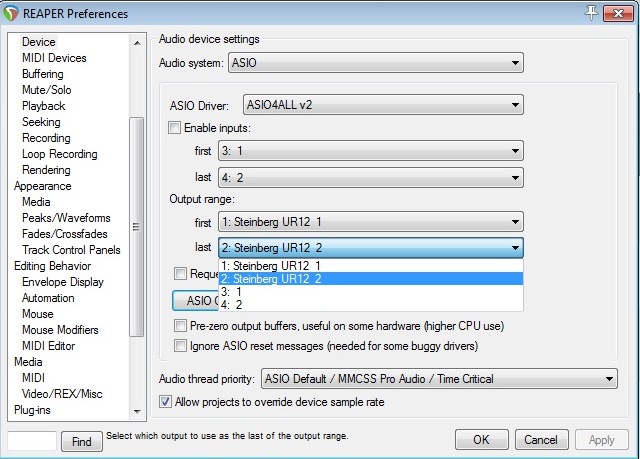Select Track Control Panels item
Viewport: 640px width, 459px height.
point(71,250)
